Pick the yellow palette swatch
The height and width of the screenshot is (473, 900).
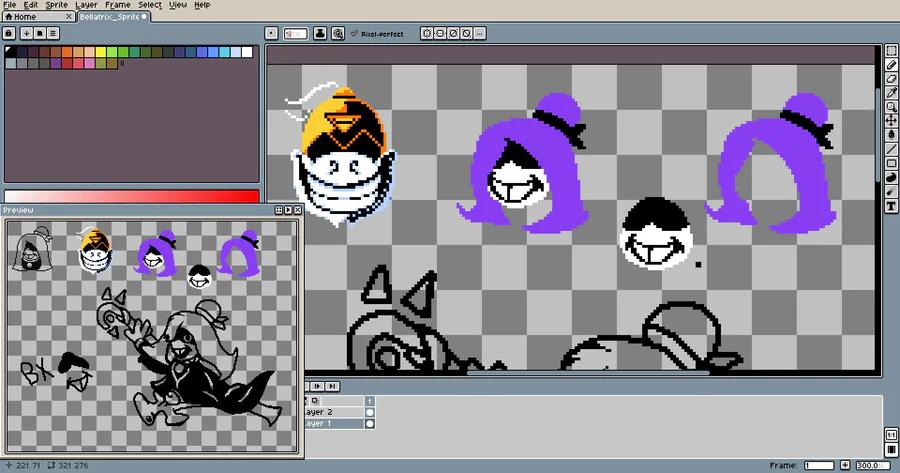pos(101,52)
